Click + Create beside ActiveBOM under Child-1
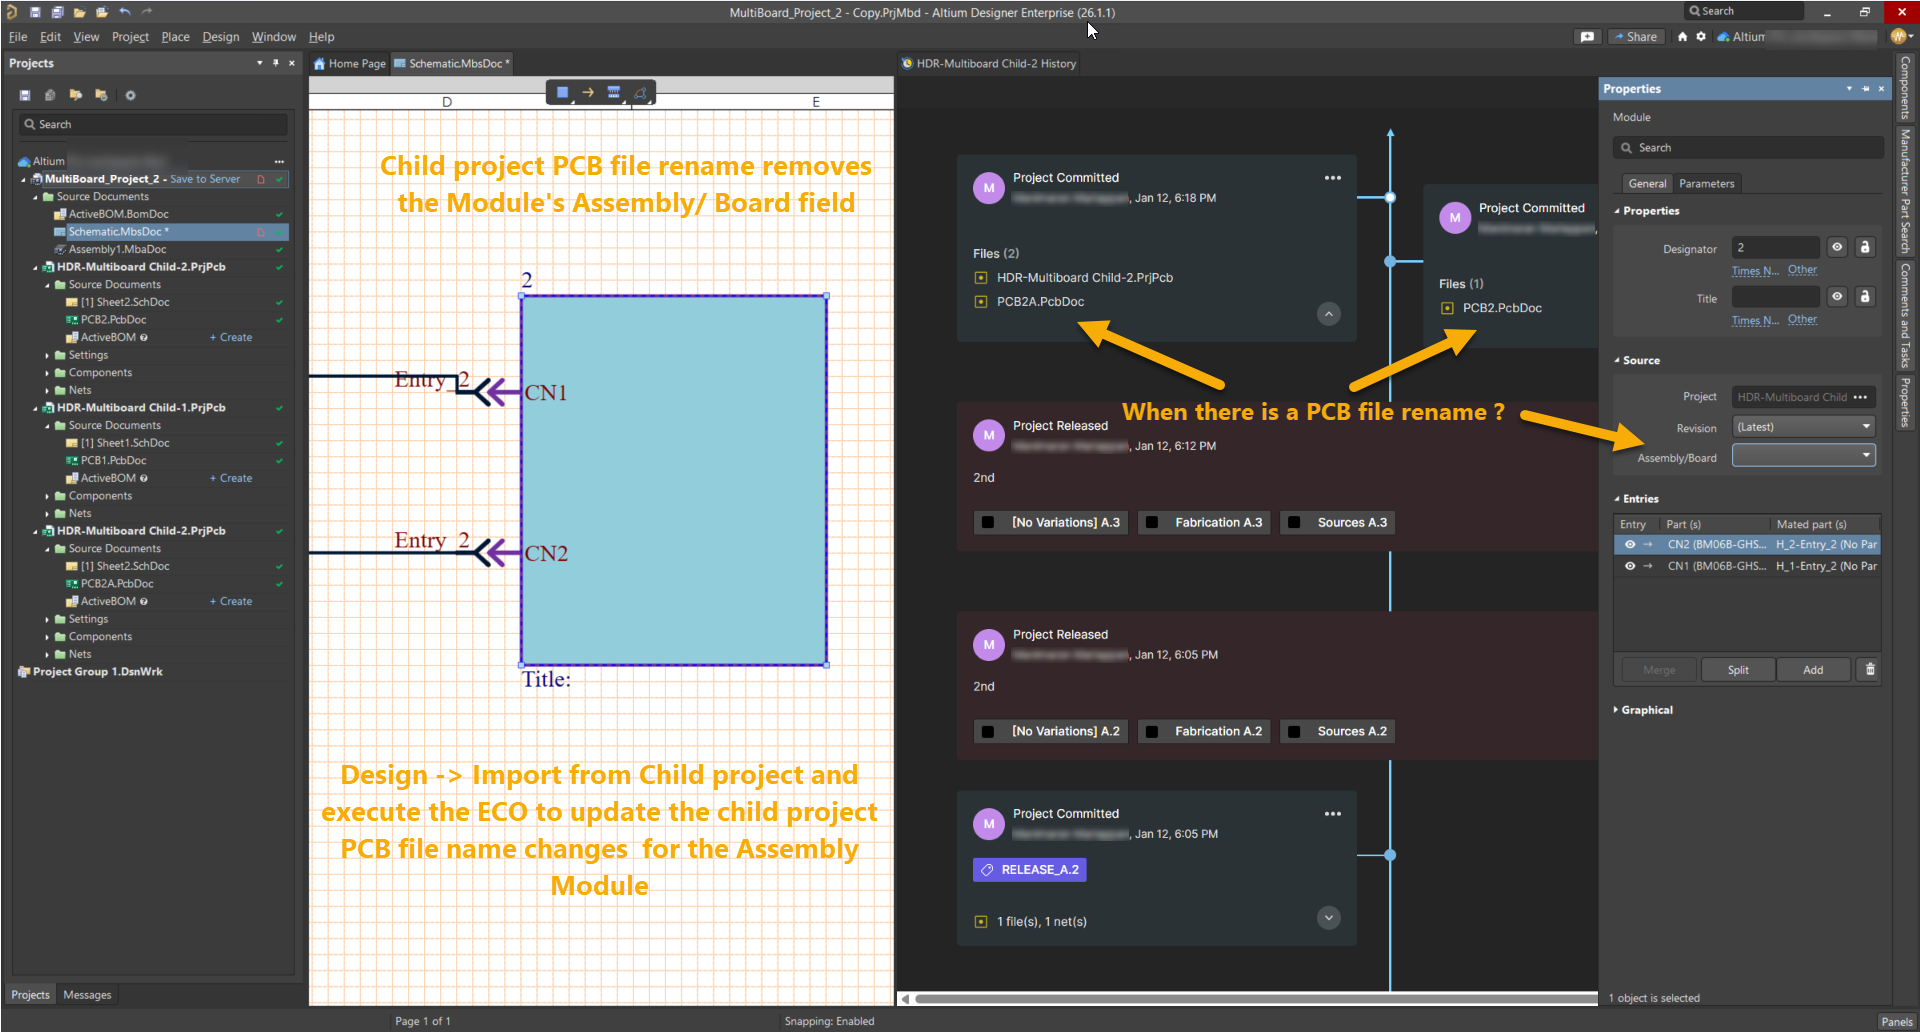Screen dimensions: 1920x1032 [x=231, y=478]
